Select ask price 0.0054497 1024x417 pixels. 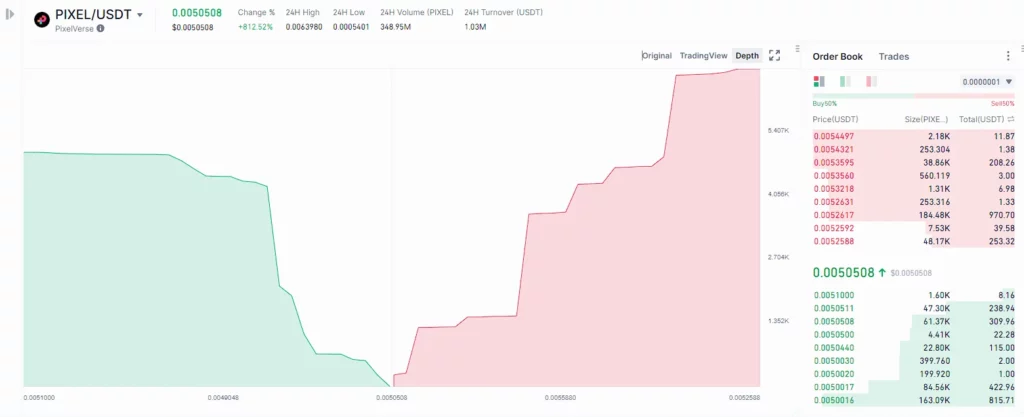833,136
